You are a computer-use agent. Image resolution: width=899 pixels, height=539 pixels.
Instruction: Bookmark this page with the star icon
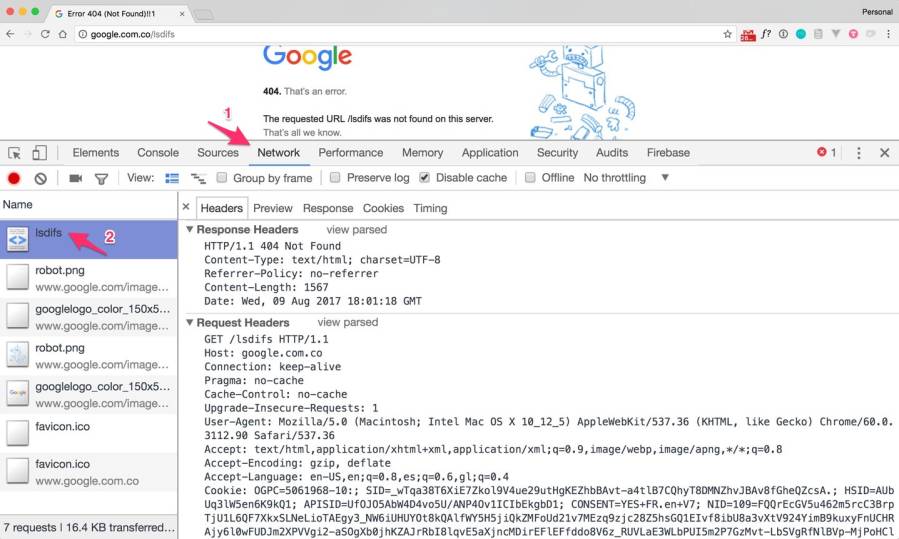727,34
